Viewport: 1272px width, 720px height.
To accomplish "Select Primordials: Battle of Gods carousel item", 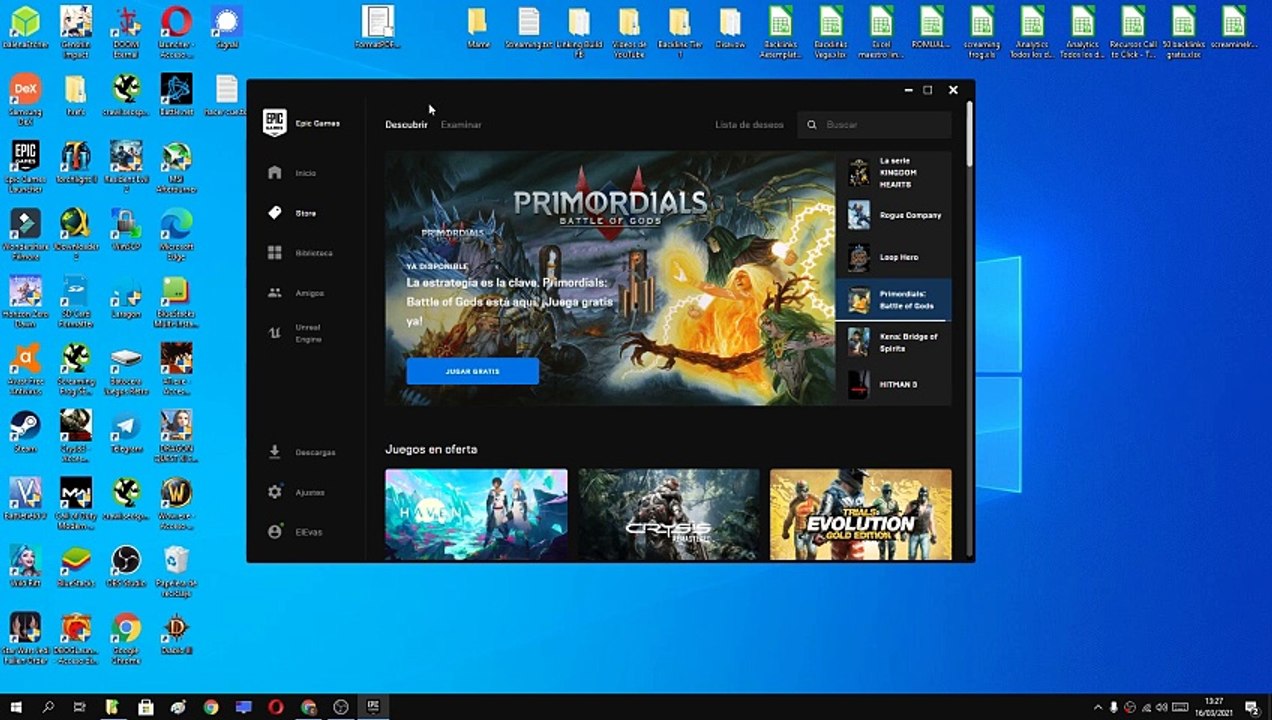I will click(894, 300).
